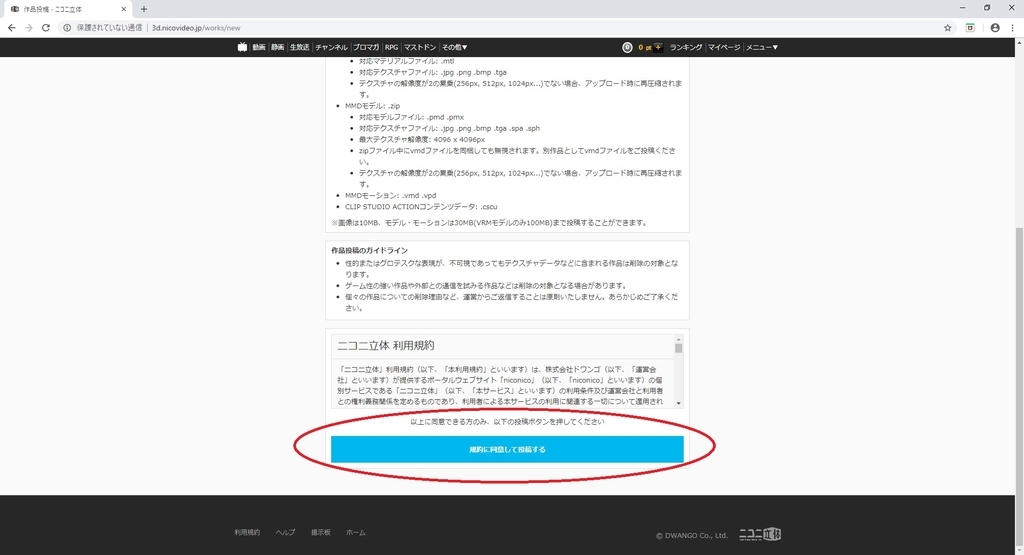Click the MMDモーション: .vmd .vpd line
Viewport: 1024px width, 555px height.
point(391,195)
